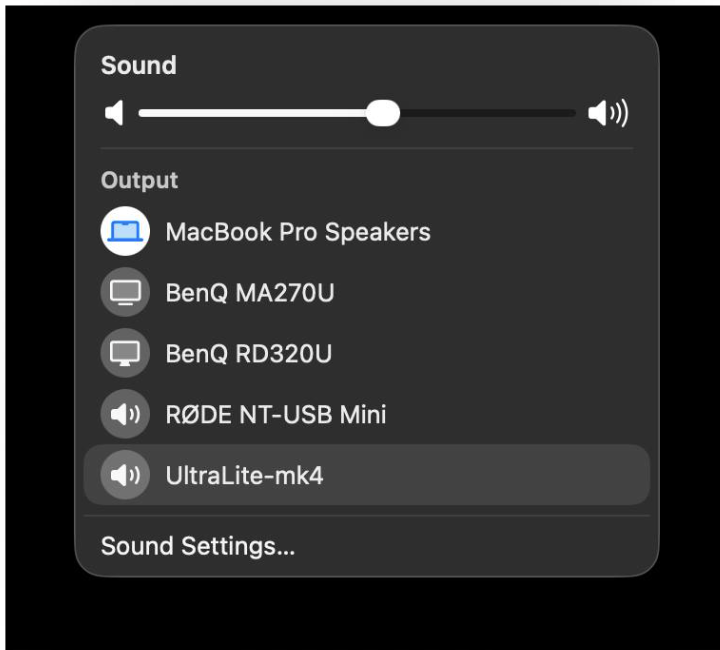Viewport: 720px width, 650px height.
Task: Choose the BenQ RD320U text entry
Action: click(x=248, y=353)
